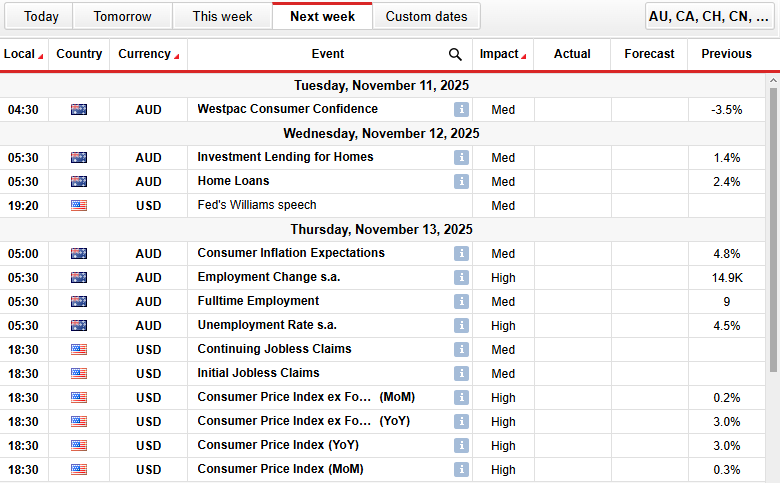Open the Fed's Williams speech event

pos(256,206)
